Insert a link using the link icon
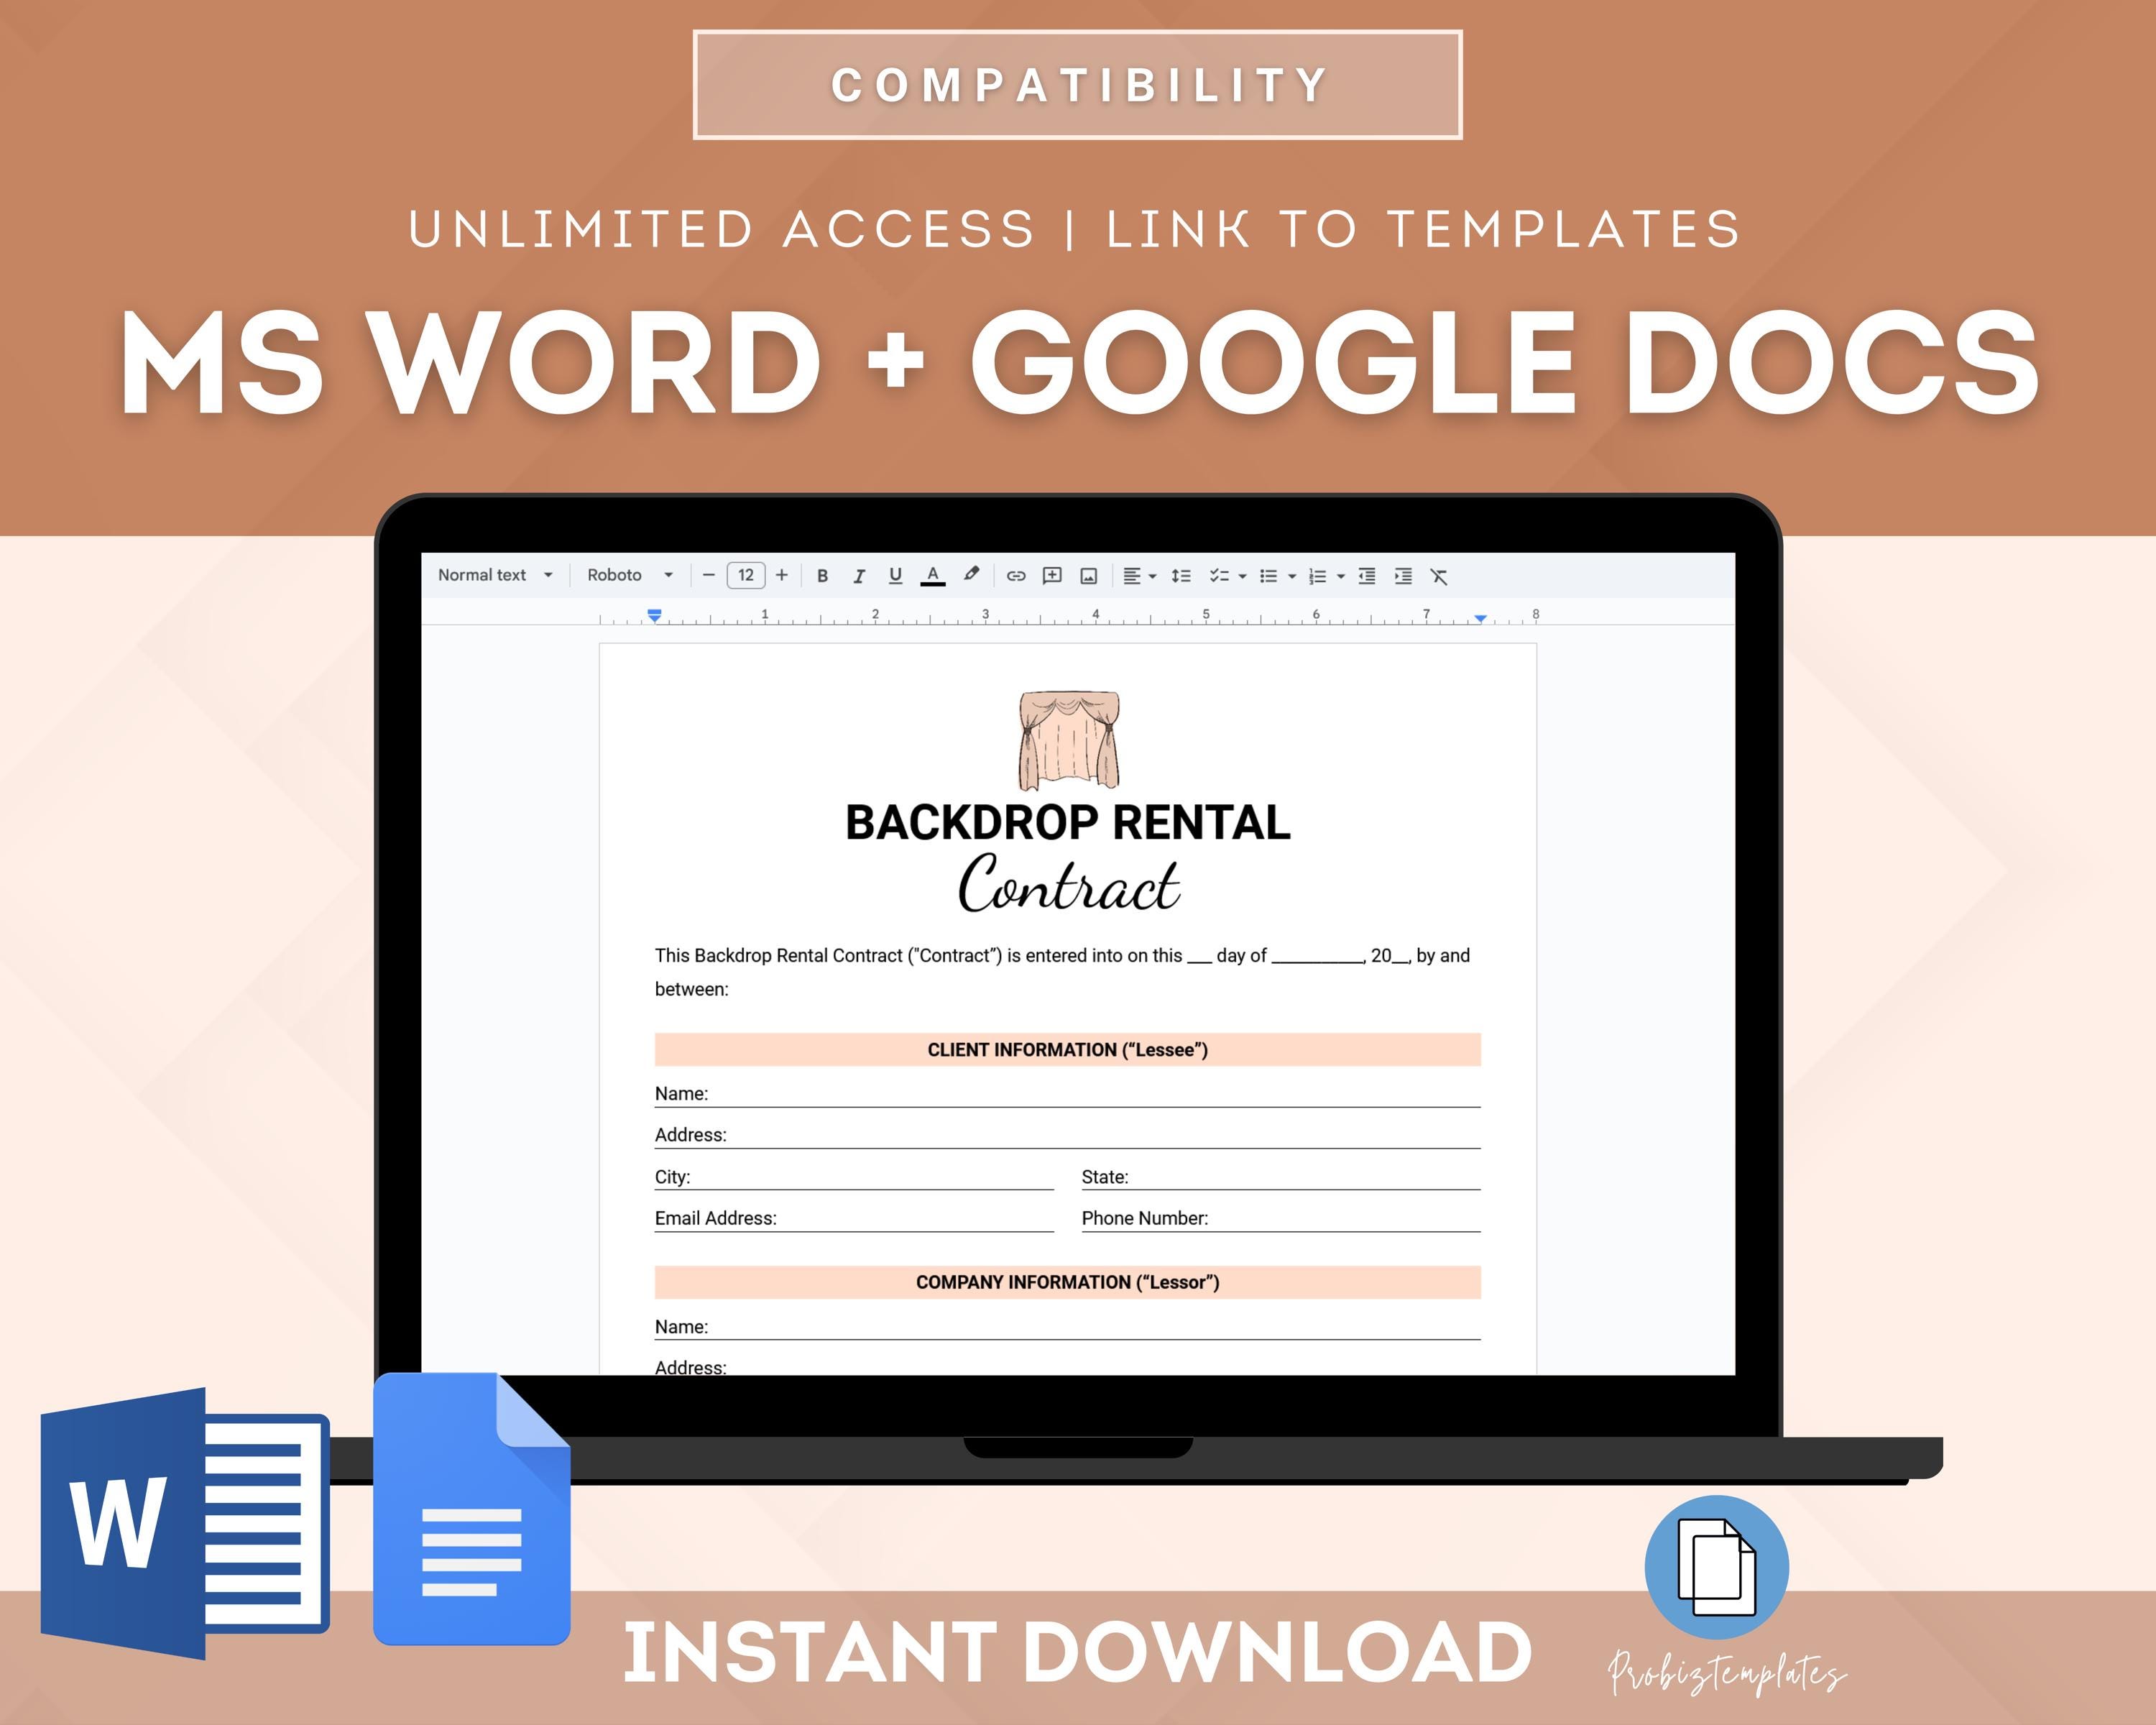This screenshot has height=1725, width=2156. point(1016,576)
